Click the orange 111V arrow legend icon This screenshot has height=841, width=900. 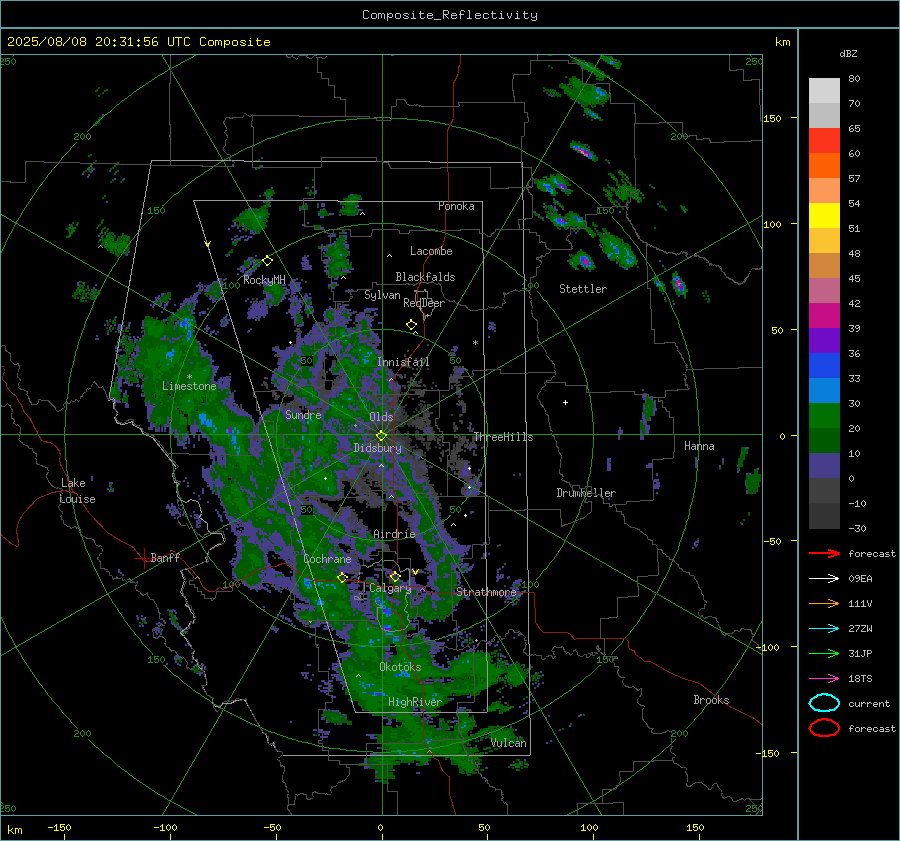(824, 603)
